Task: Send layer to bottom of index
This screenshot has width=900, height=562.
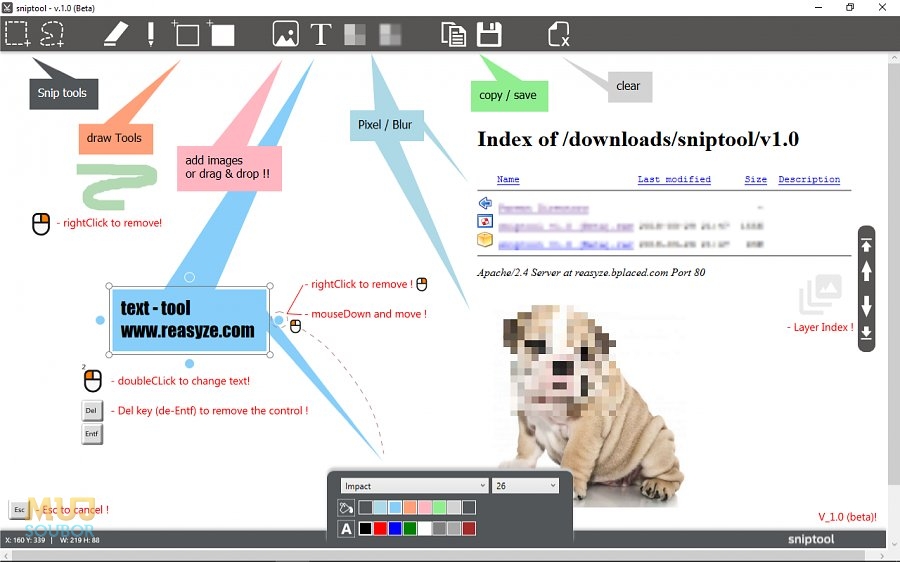Action: coord(866,332)
